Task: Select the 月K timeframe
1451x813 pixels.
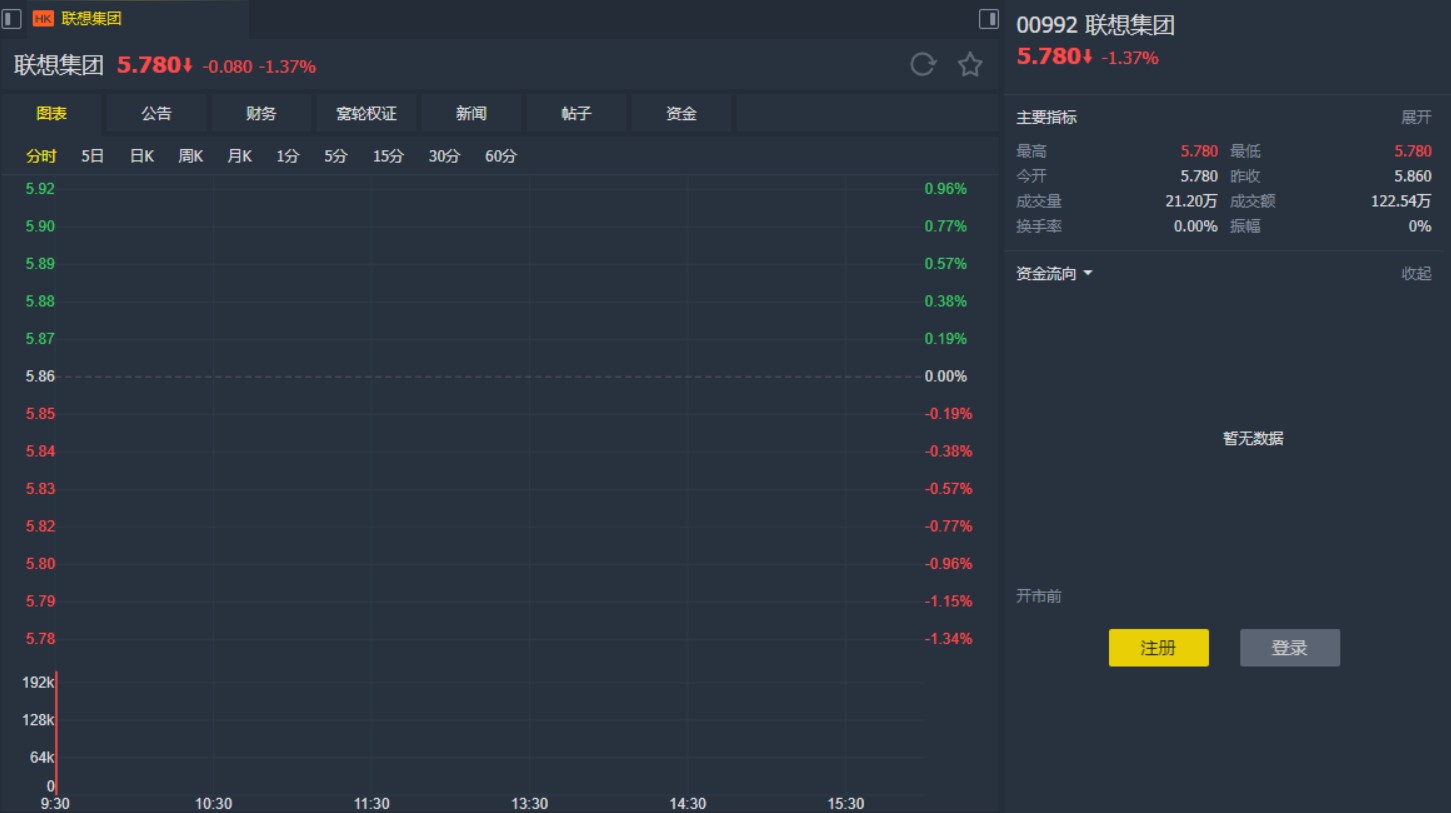Action: point(238,156)
